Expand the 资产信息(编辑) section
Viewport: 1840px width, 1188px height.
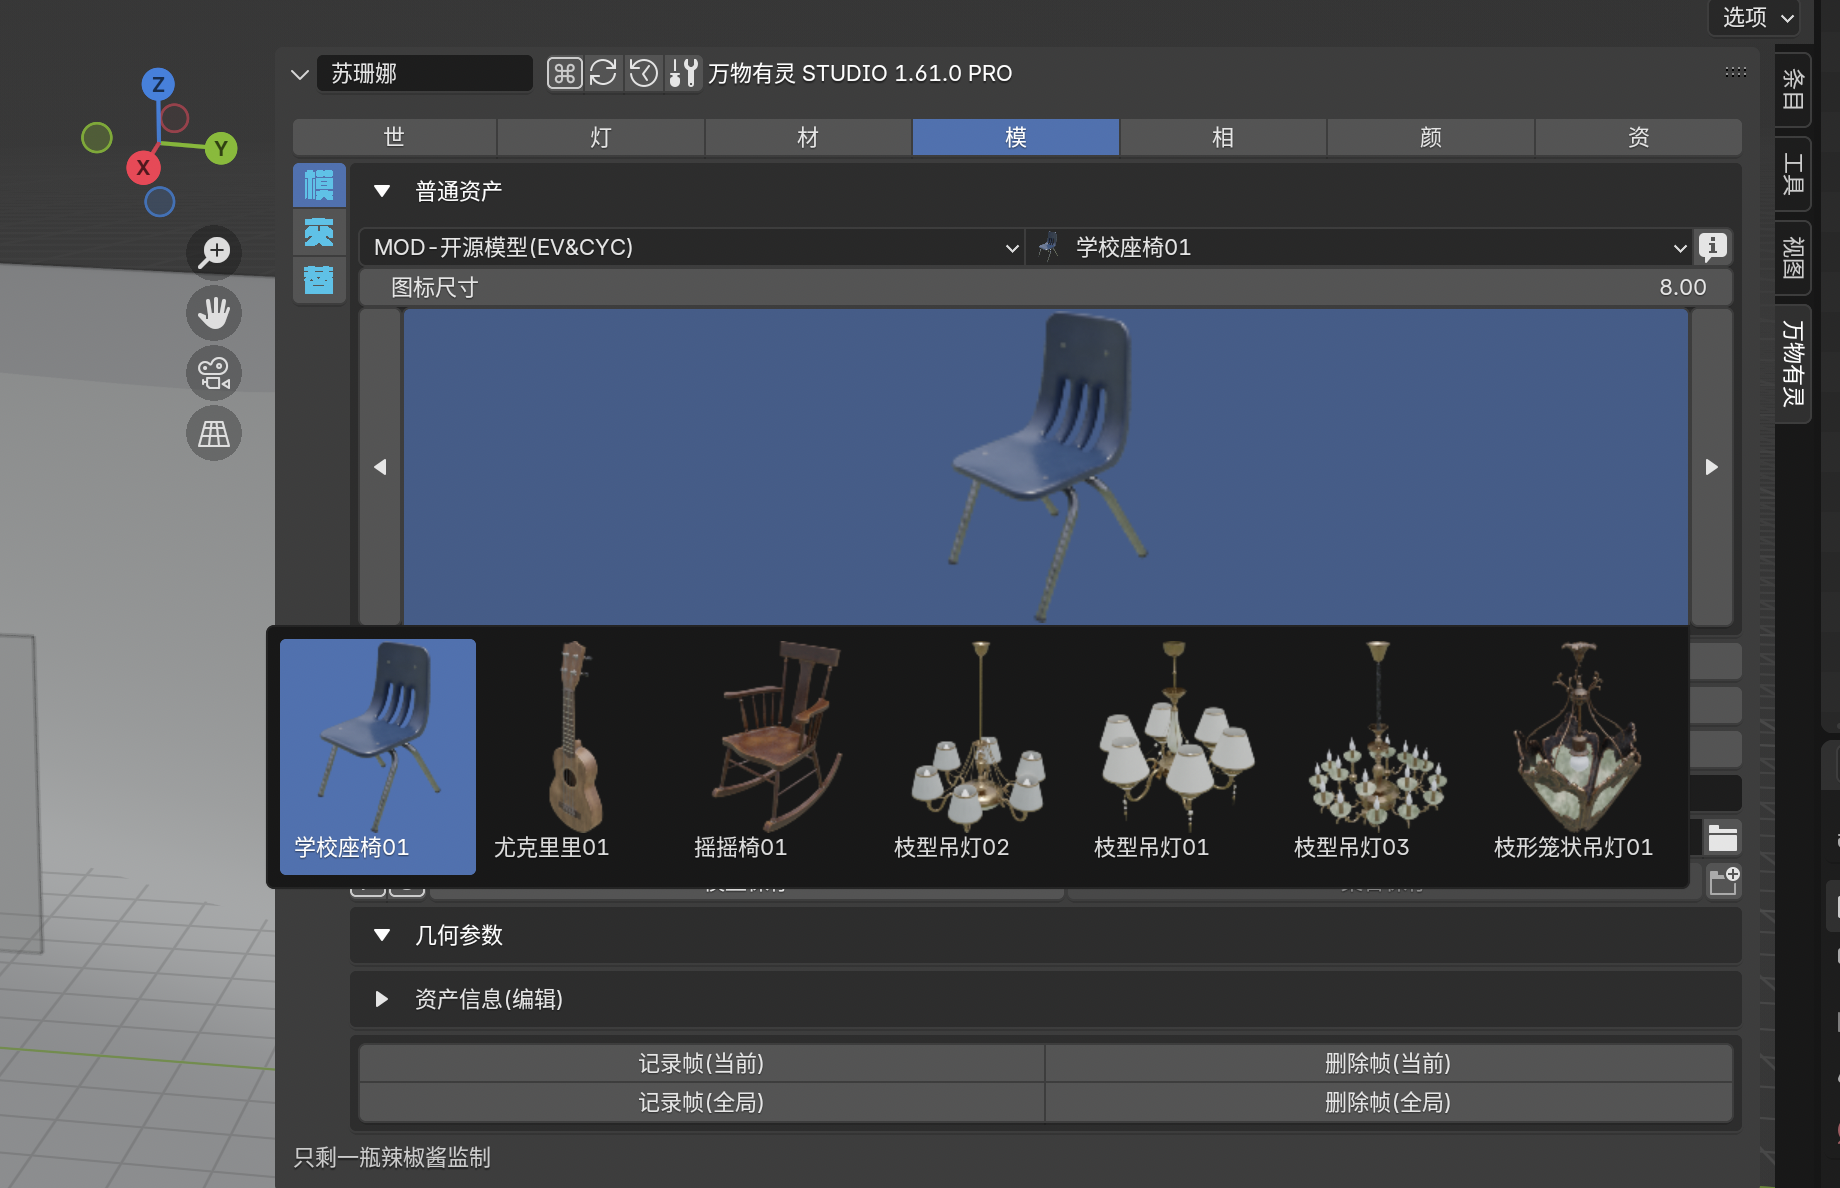point(382,999)
